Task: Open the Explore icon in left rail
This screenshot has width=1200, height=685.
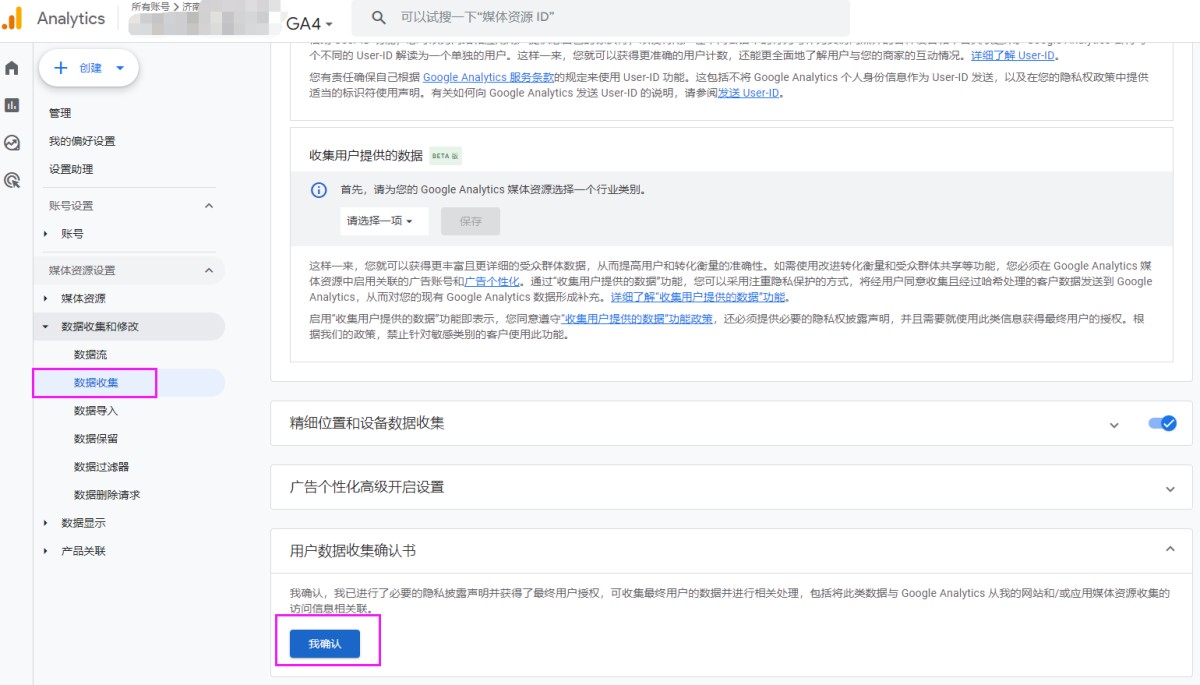Action: click(12, 143)
